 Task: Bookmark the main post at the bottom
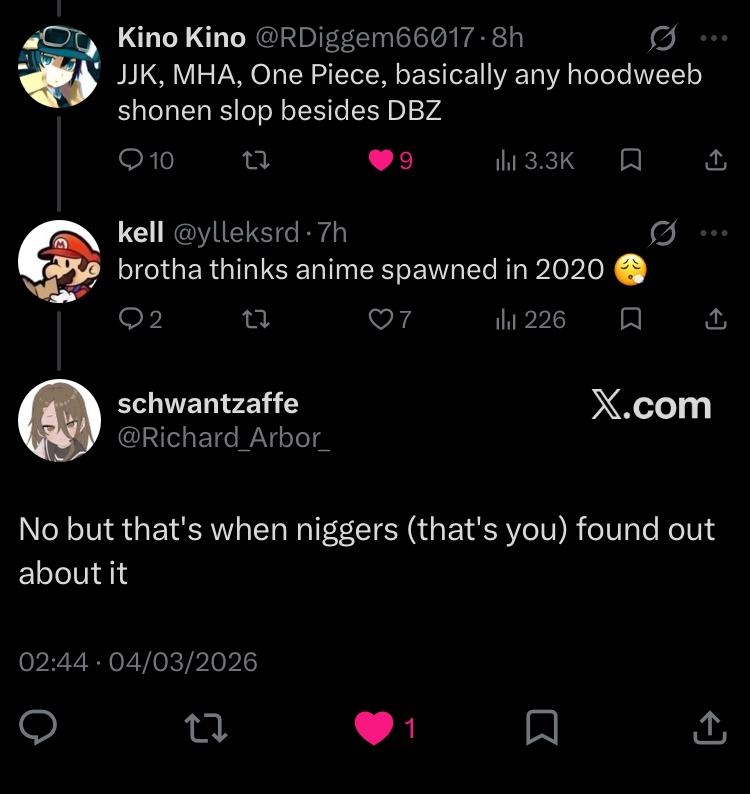pos(541,728)
